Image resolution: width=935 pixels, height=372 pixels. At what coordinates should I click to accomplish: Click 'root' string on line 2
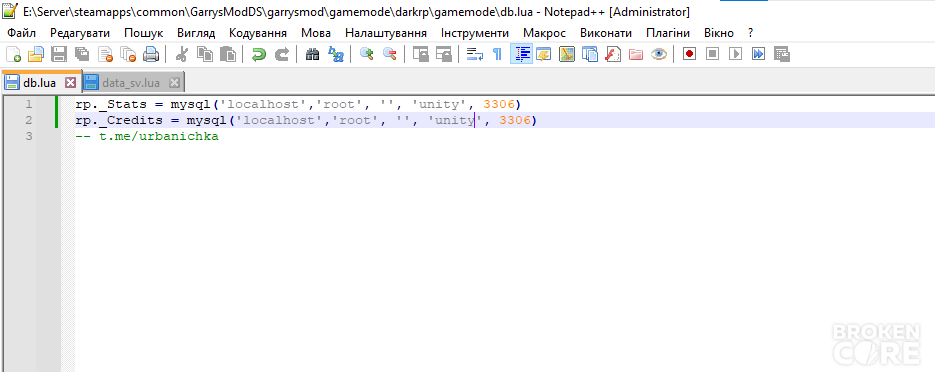(x=356, y=120)
